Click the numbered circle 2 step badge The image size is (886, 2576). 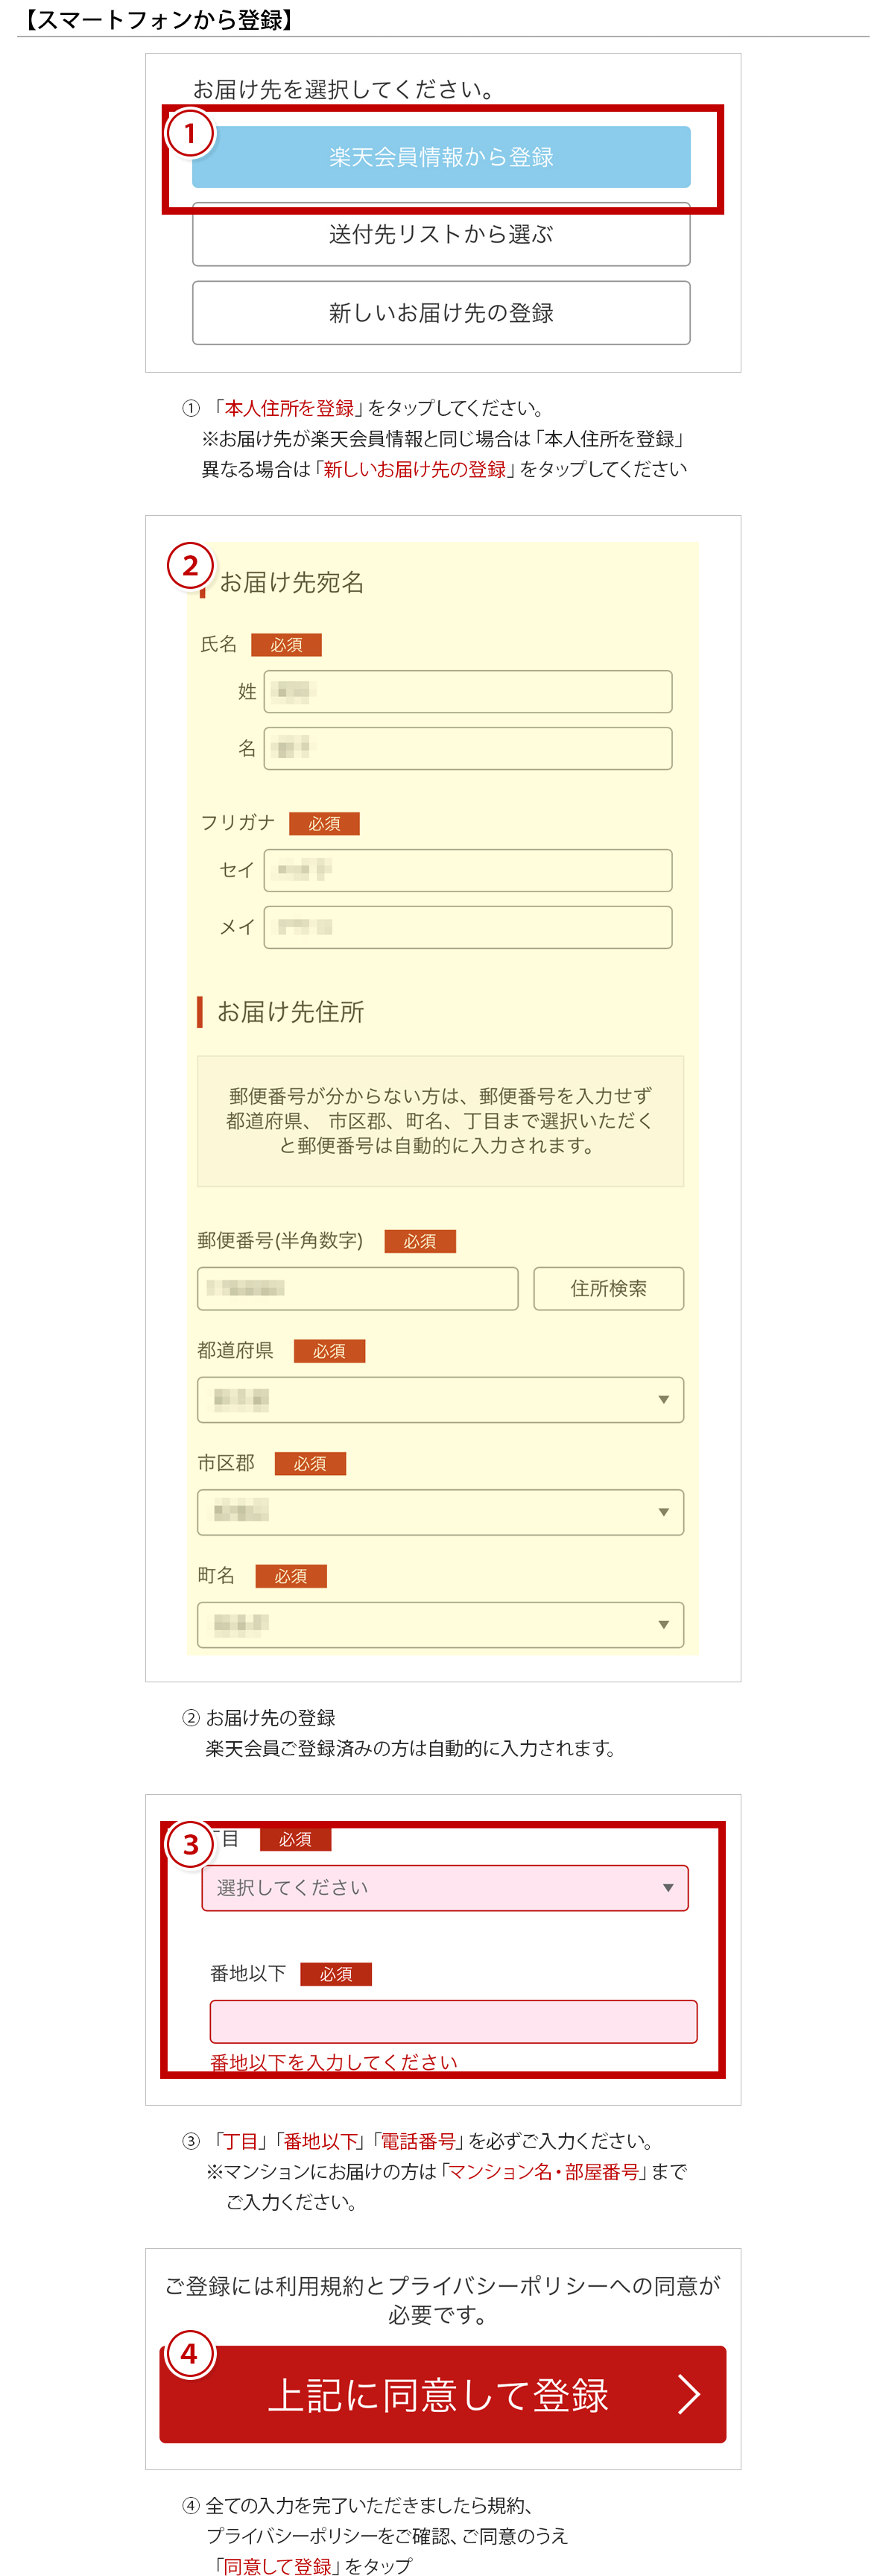pyautogui.click(x=190, y=566)
